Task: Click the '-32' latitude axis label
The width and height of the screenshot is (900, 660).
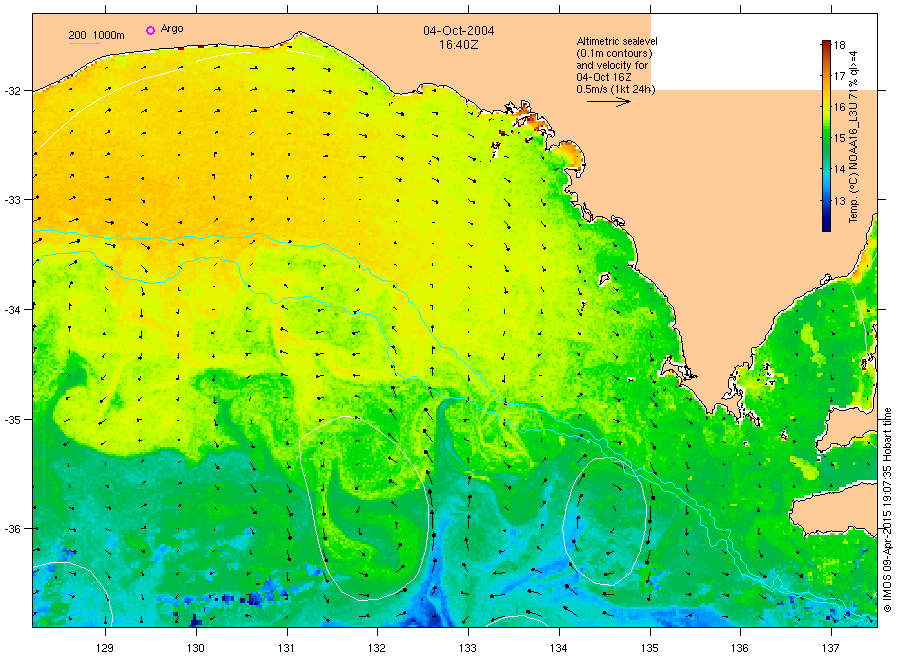Action: (x=12, y=91)
